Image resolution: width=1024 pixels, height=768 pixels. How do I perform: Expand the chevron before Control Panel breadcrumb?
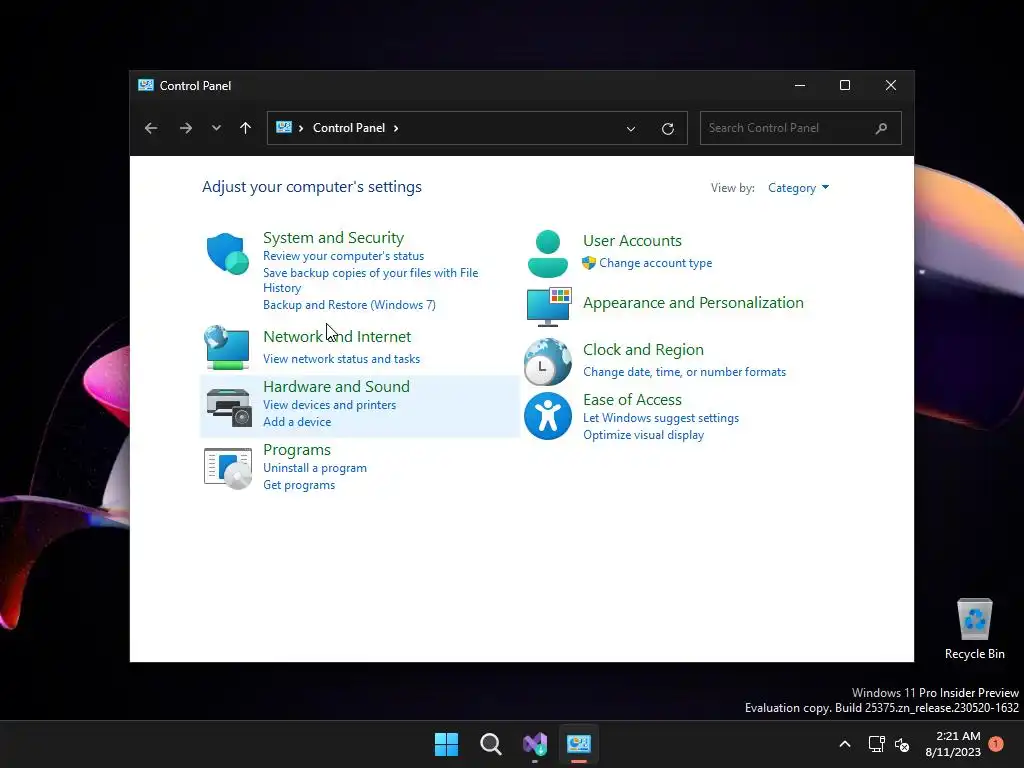(x=301, y=128)
